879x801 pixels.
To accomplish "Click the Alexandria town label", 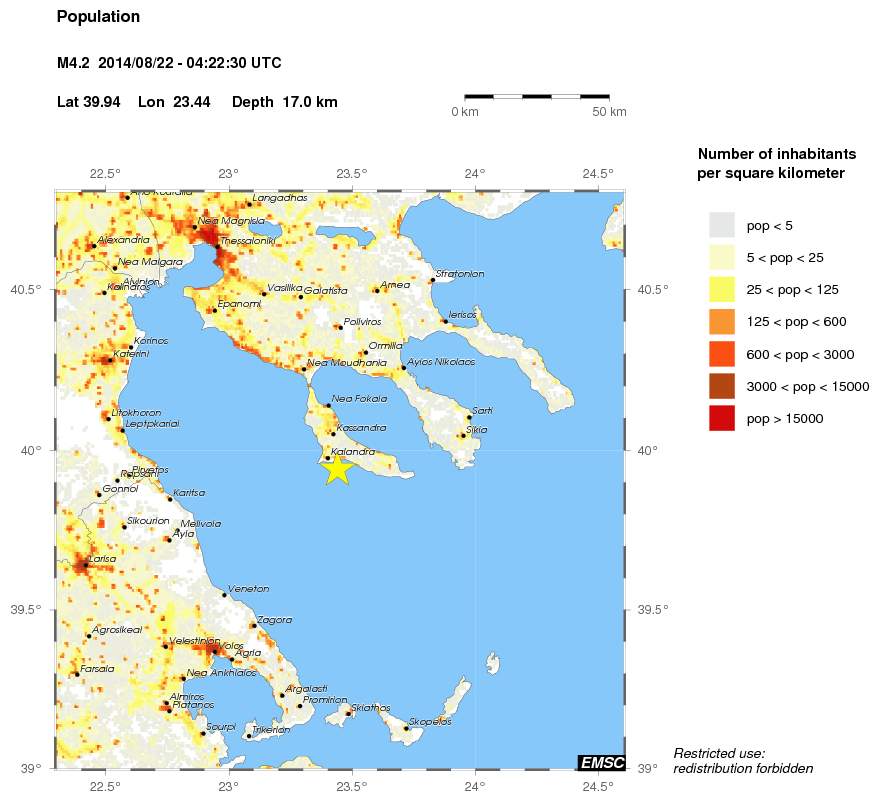I will [x=123, y=239].
